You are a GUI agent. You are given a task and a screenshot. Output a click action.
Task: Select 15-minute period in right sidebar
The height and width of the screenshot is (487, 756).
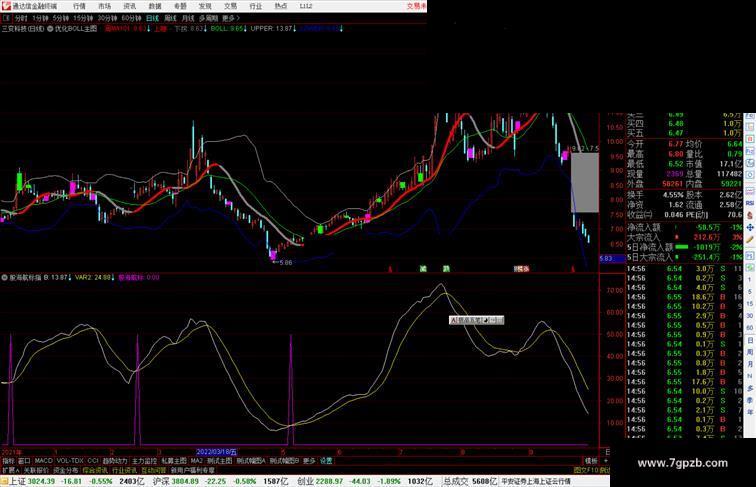pyautogui.click(x=750, y=304)
